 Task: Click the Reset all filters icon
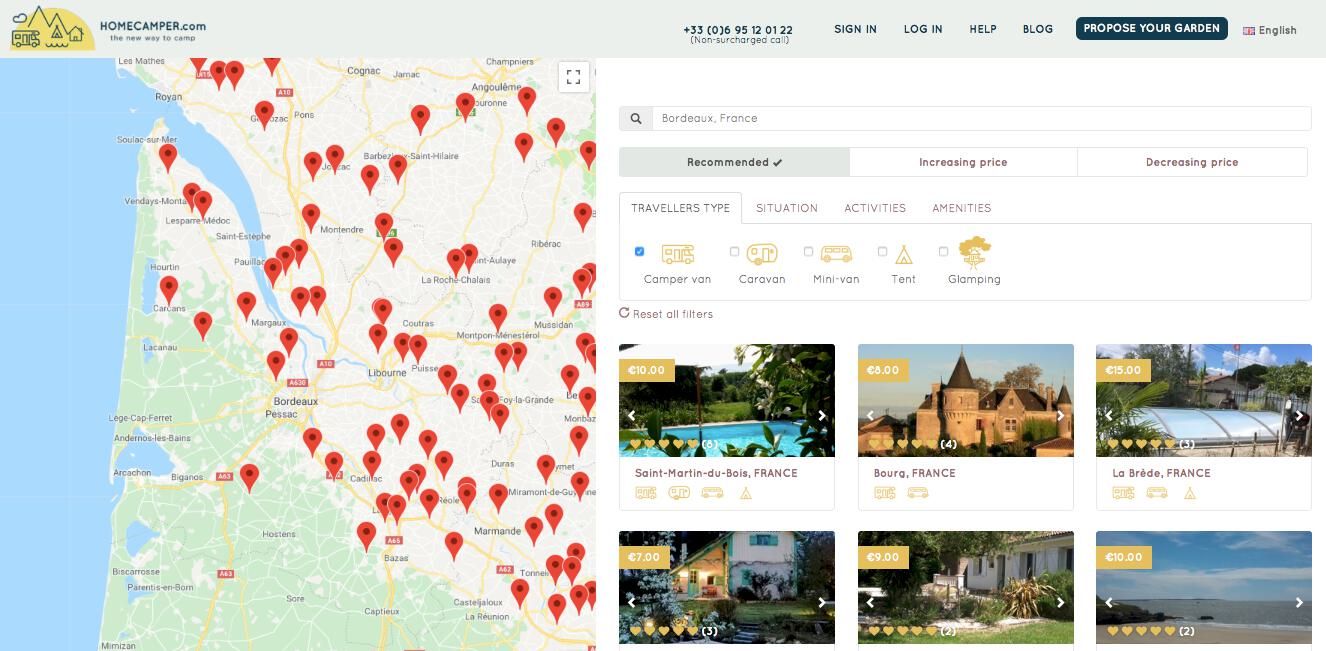(x=624, y=313)
